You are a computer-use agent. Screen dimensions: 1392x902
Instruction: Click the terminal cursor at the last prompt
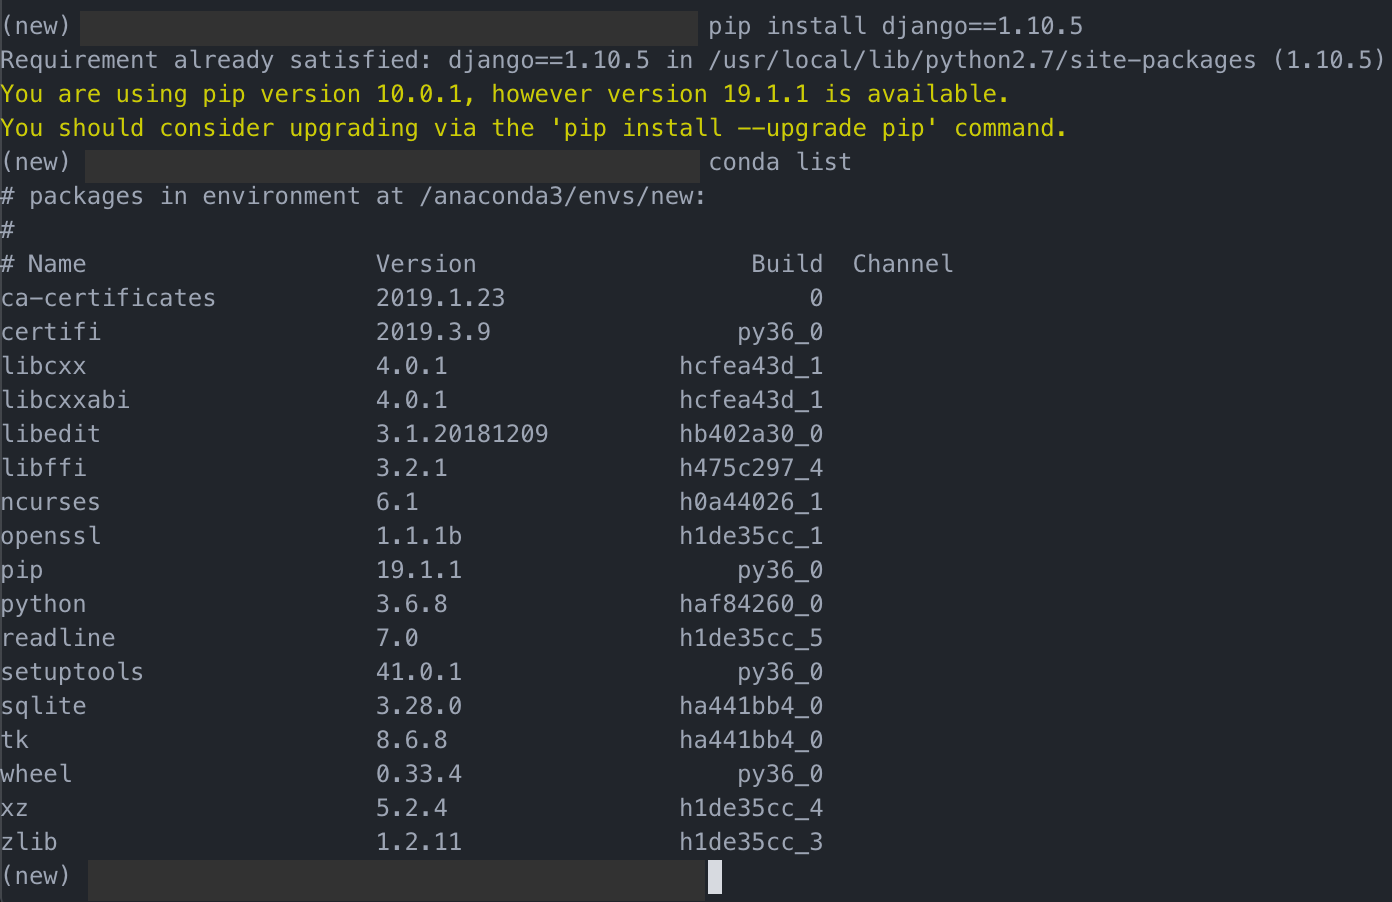[715, 877]
